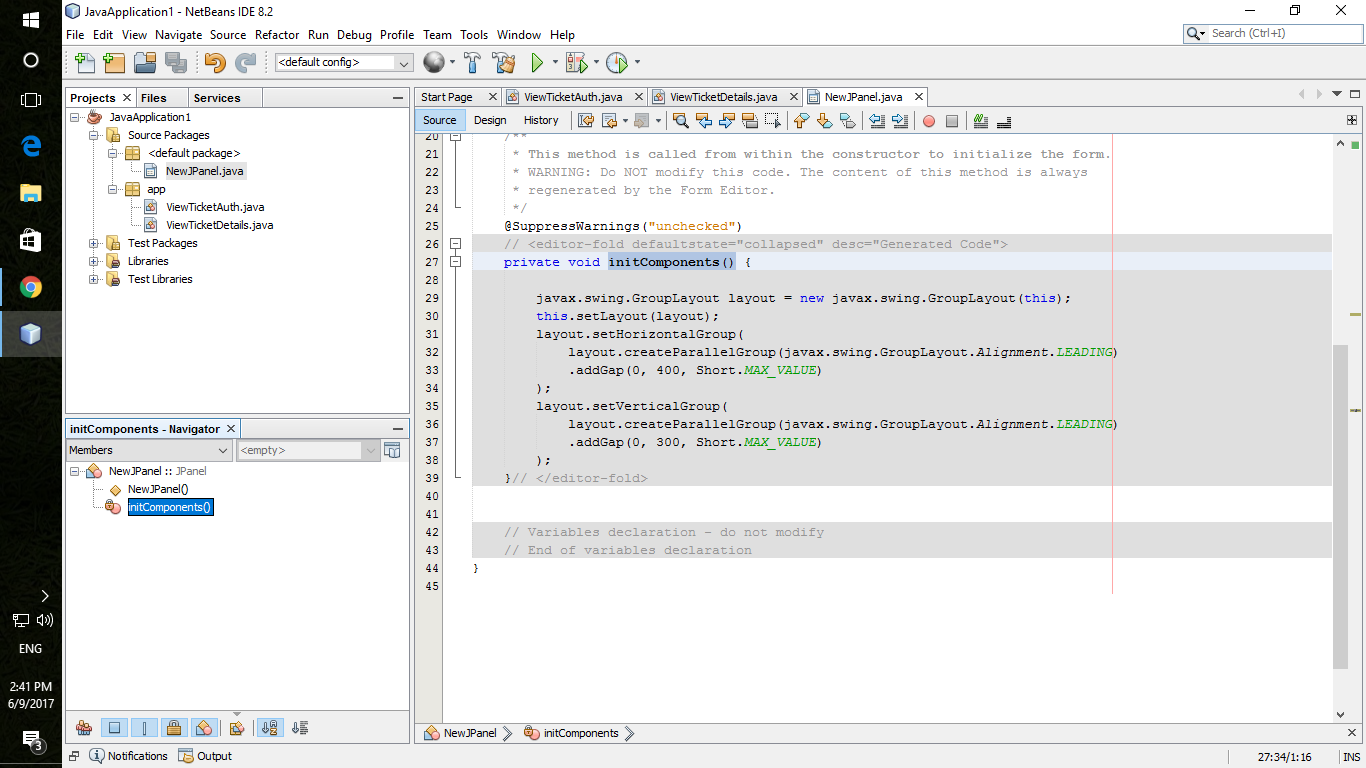Expand the Libraries node in Projects
The height and width of the screenshot is (768, 1366).
[x=95, y=261]
